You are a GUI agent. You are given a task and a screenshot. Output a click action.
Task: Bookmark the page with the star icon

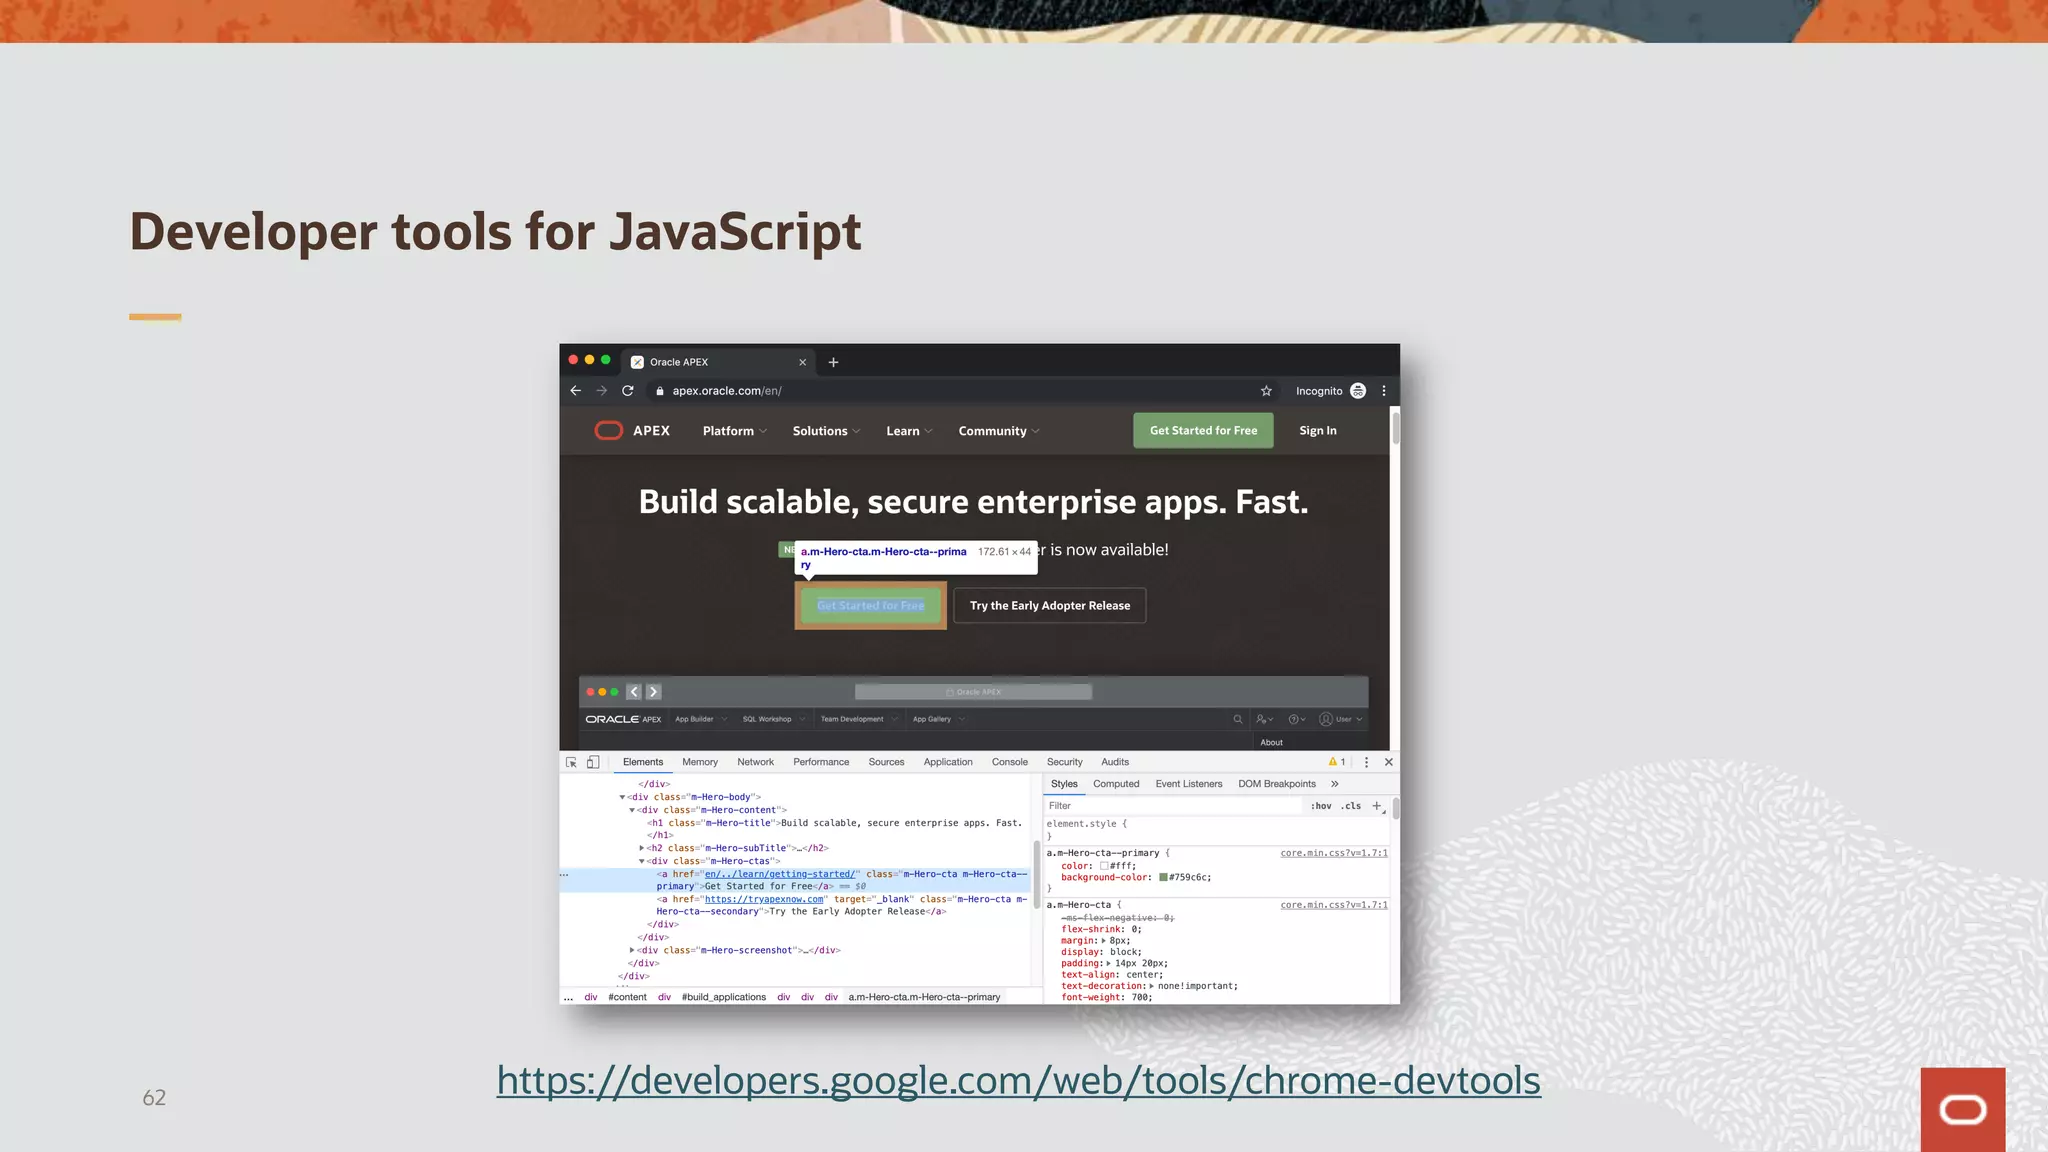click(x=1266, y=391)
